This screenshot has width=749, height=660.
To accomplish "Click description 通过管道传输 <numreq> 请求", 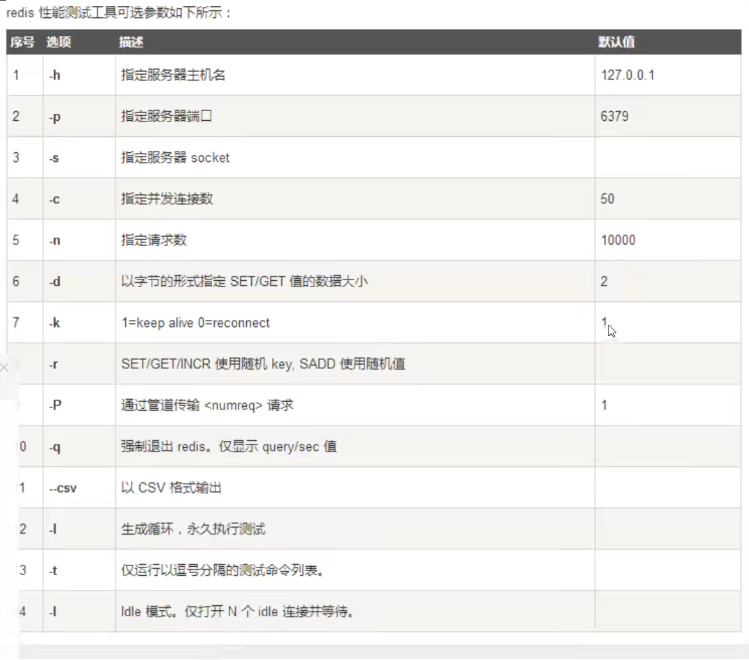I will click(207, 405).
